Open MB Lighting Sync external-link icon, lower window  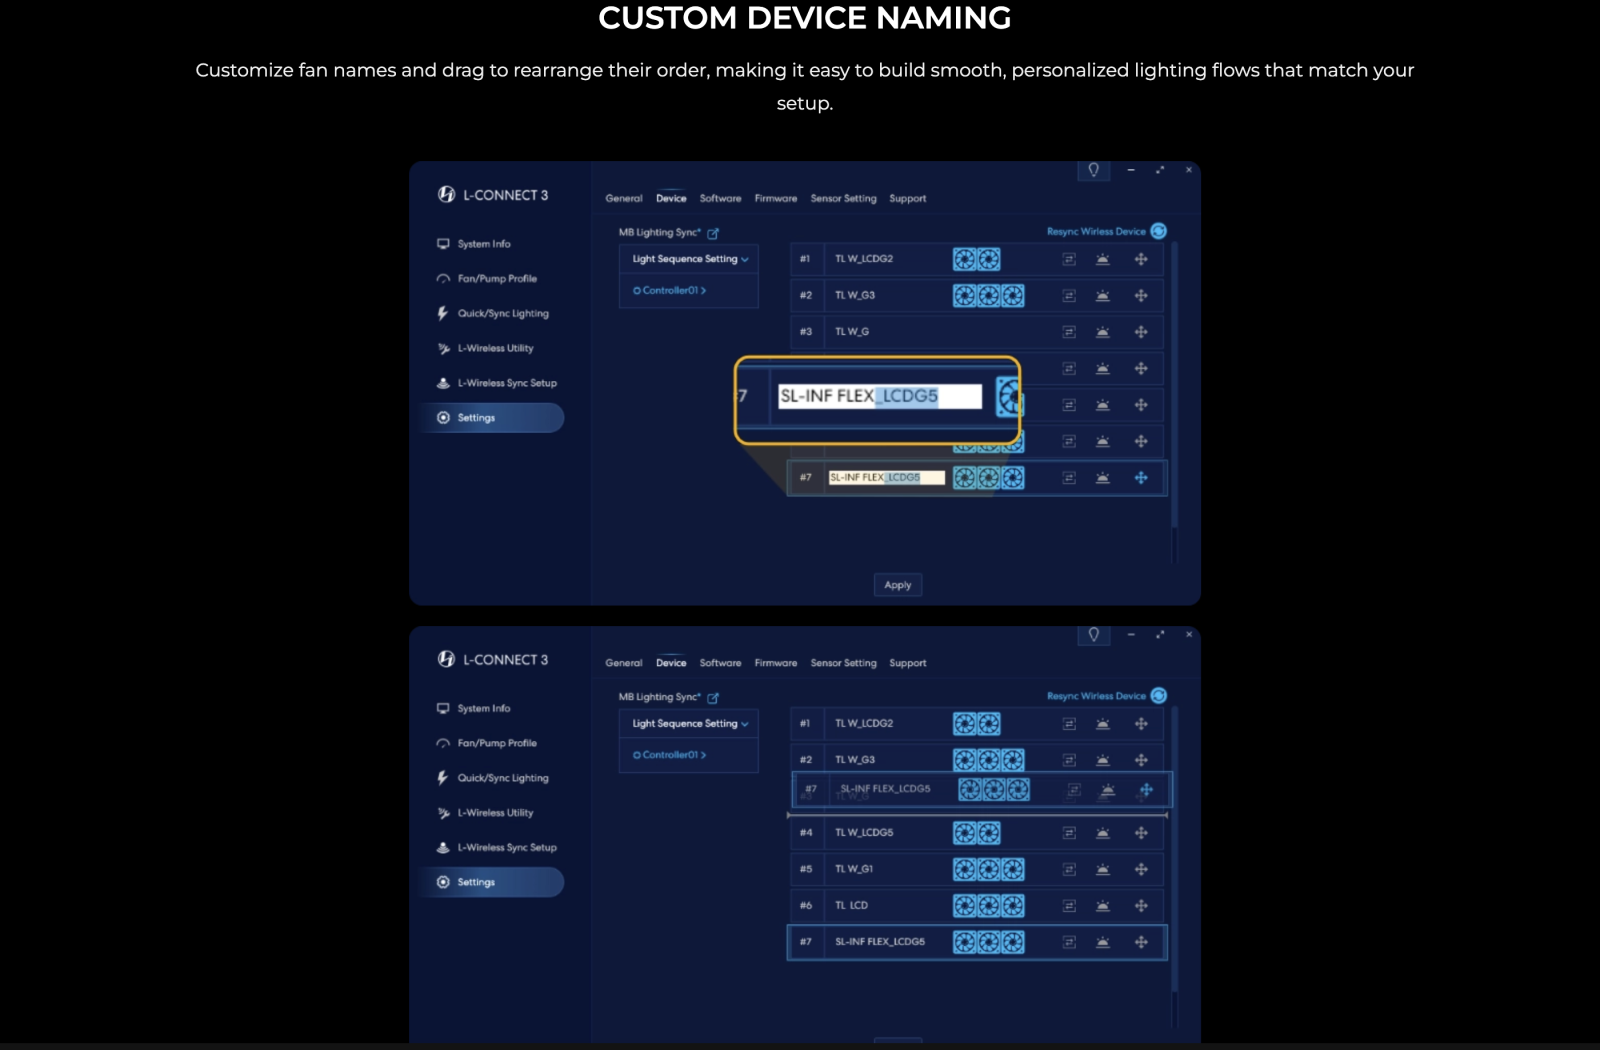pyautogui.click(x=713, y=698)
